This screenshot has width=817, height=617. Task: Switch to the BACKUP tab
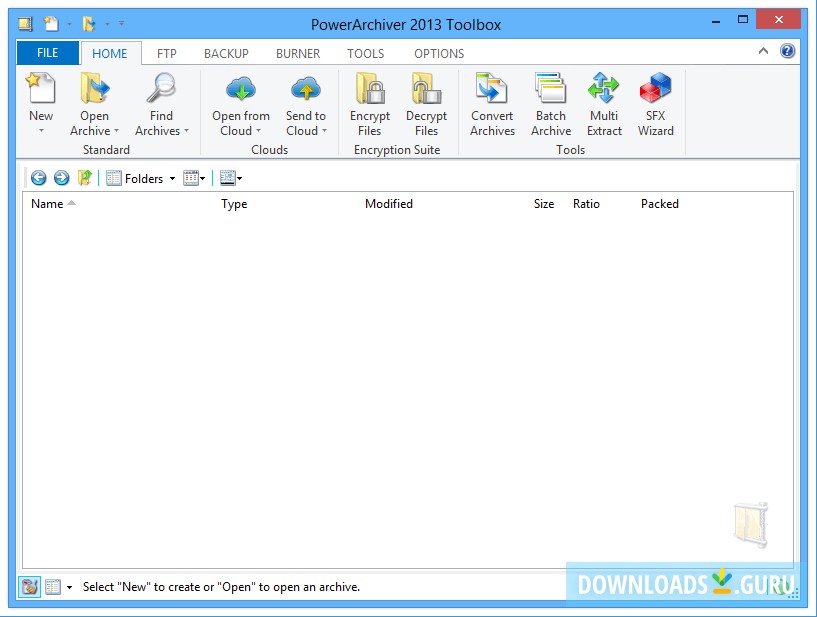tap(226, 54)
